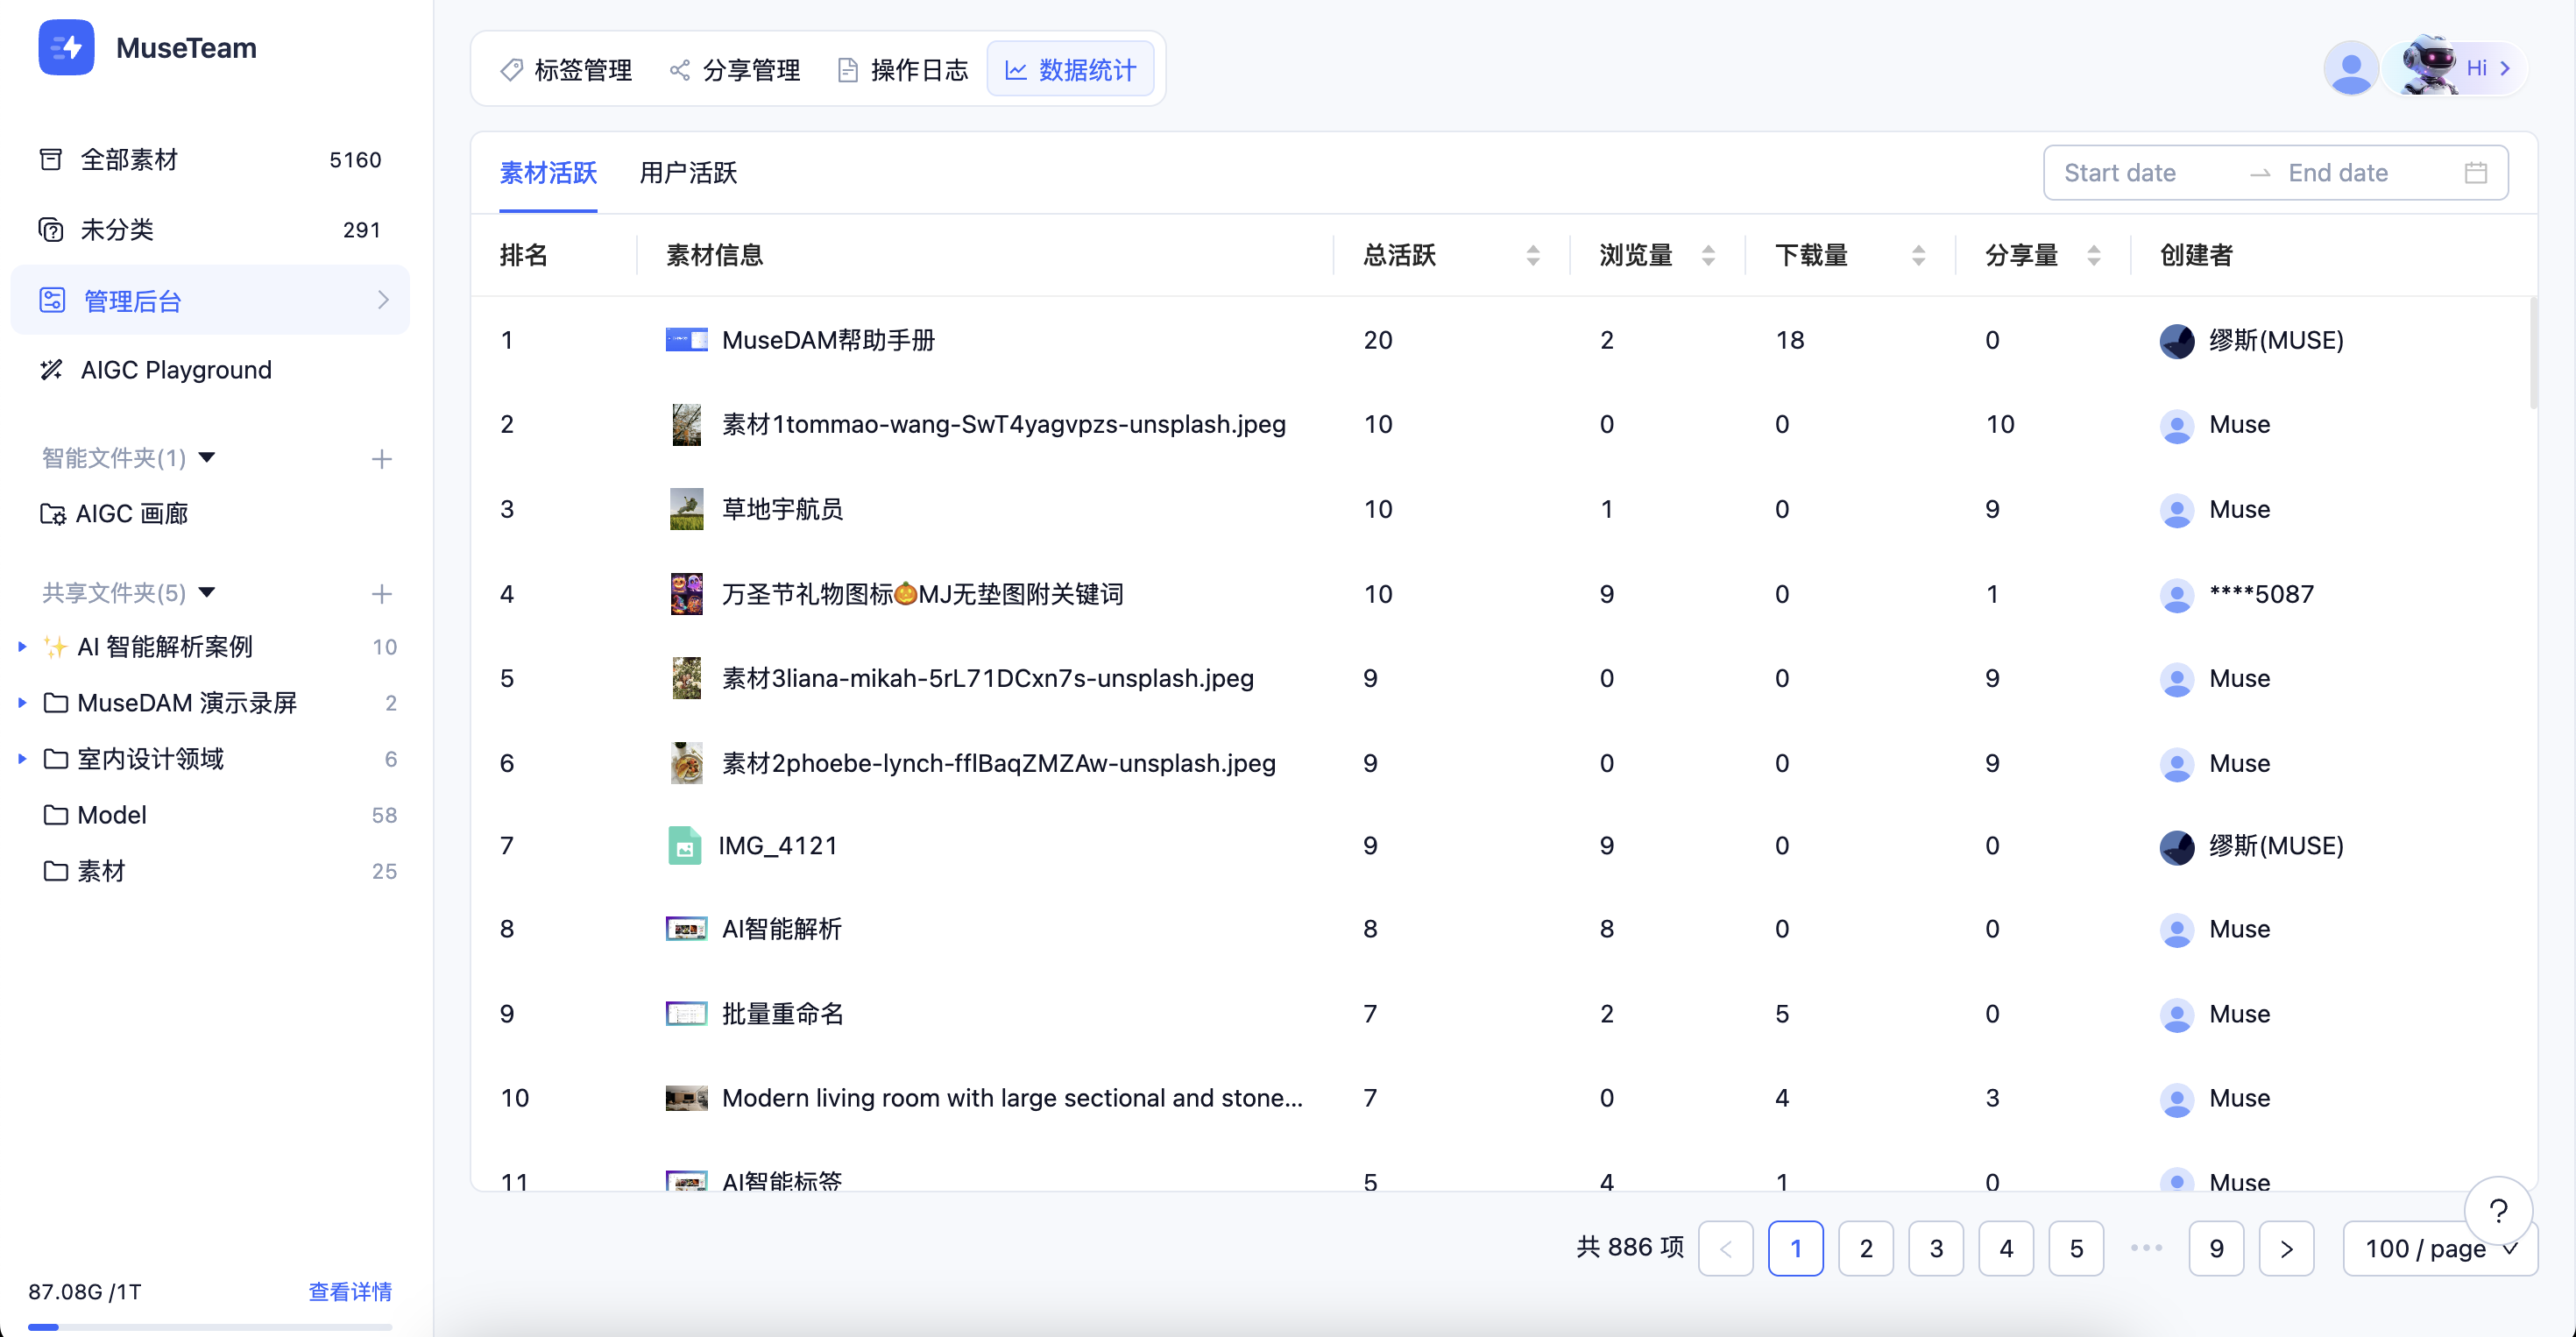Add a new smart folder with plus icon
2576x1337 pixels.
[x=381, y=459]
